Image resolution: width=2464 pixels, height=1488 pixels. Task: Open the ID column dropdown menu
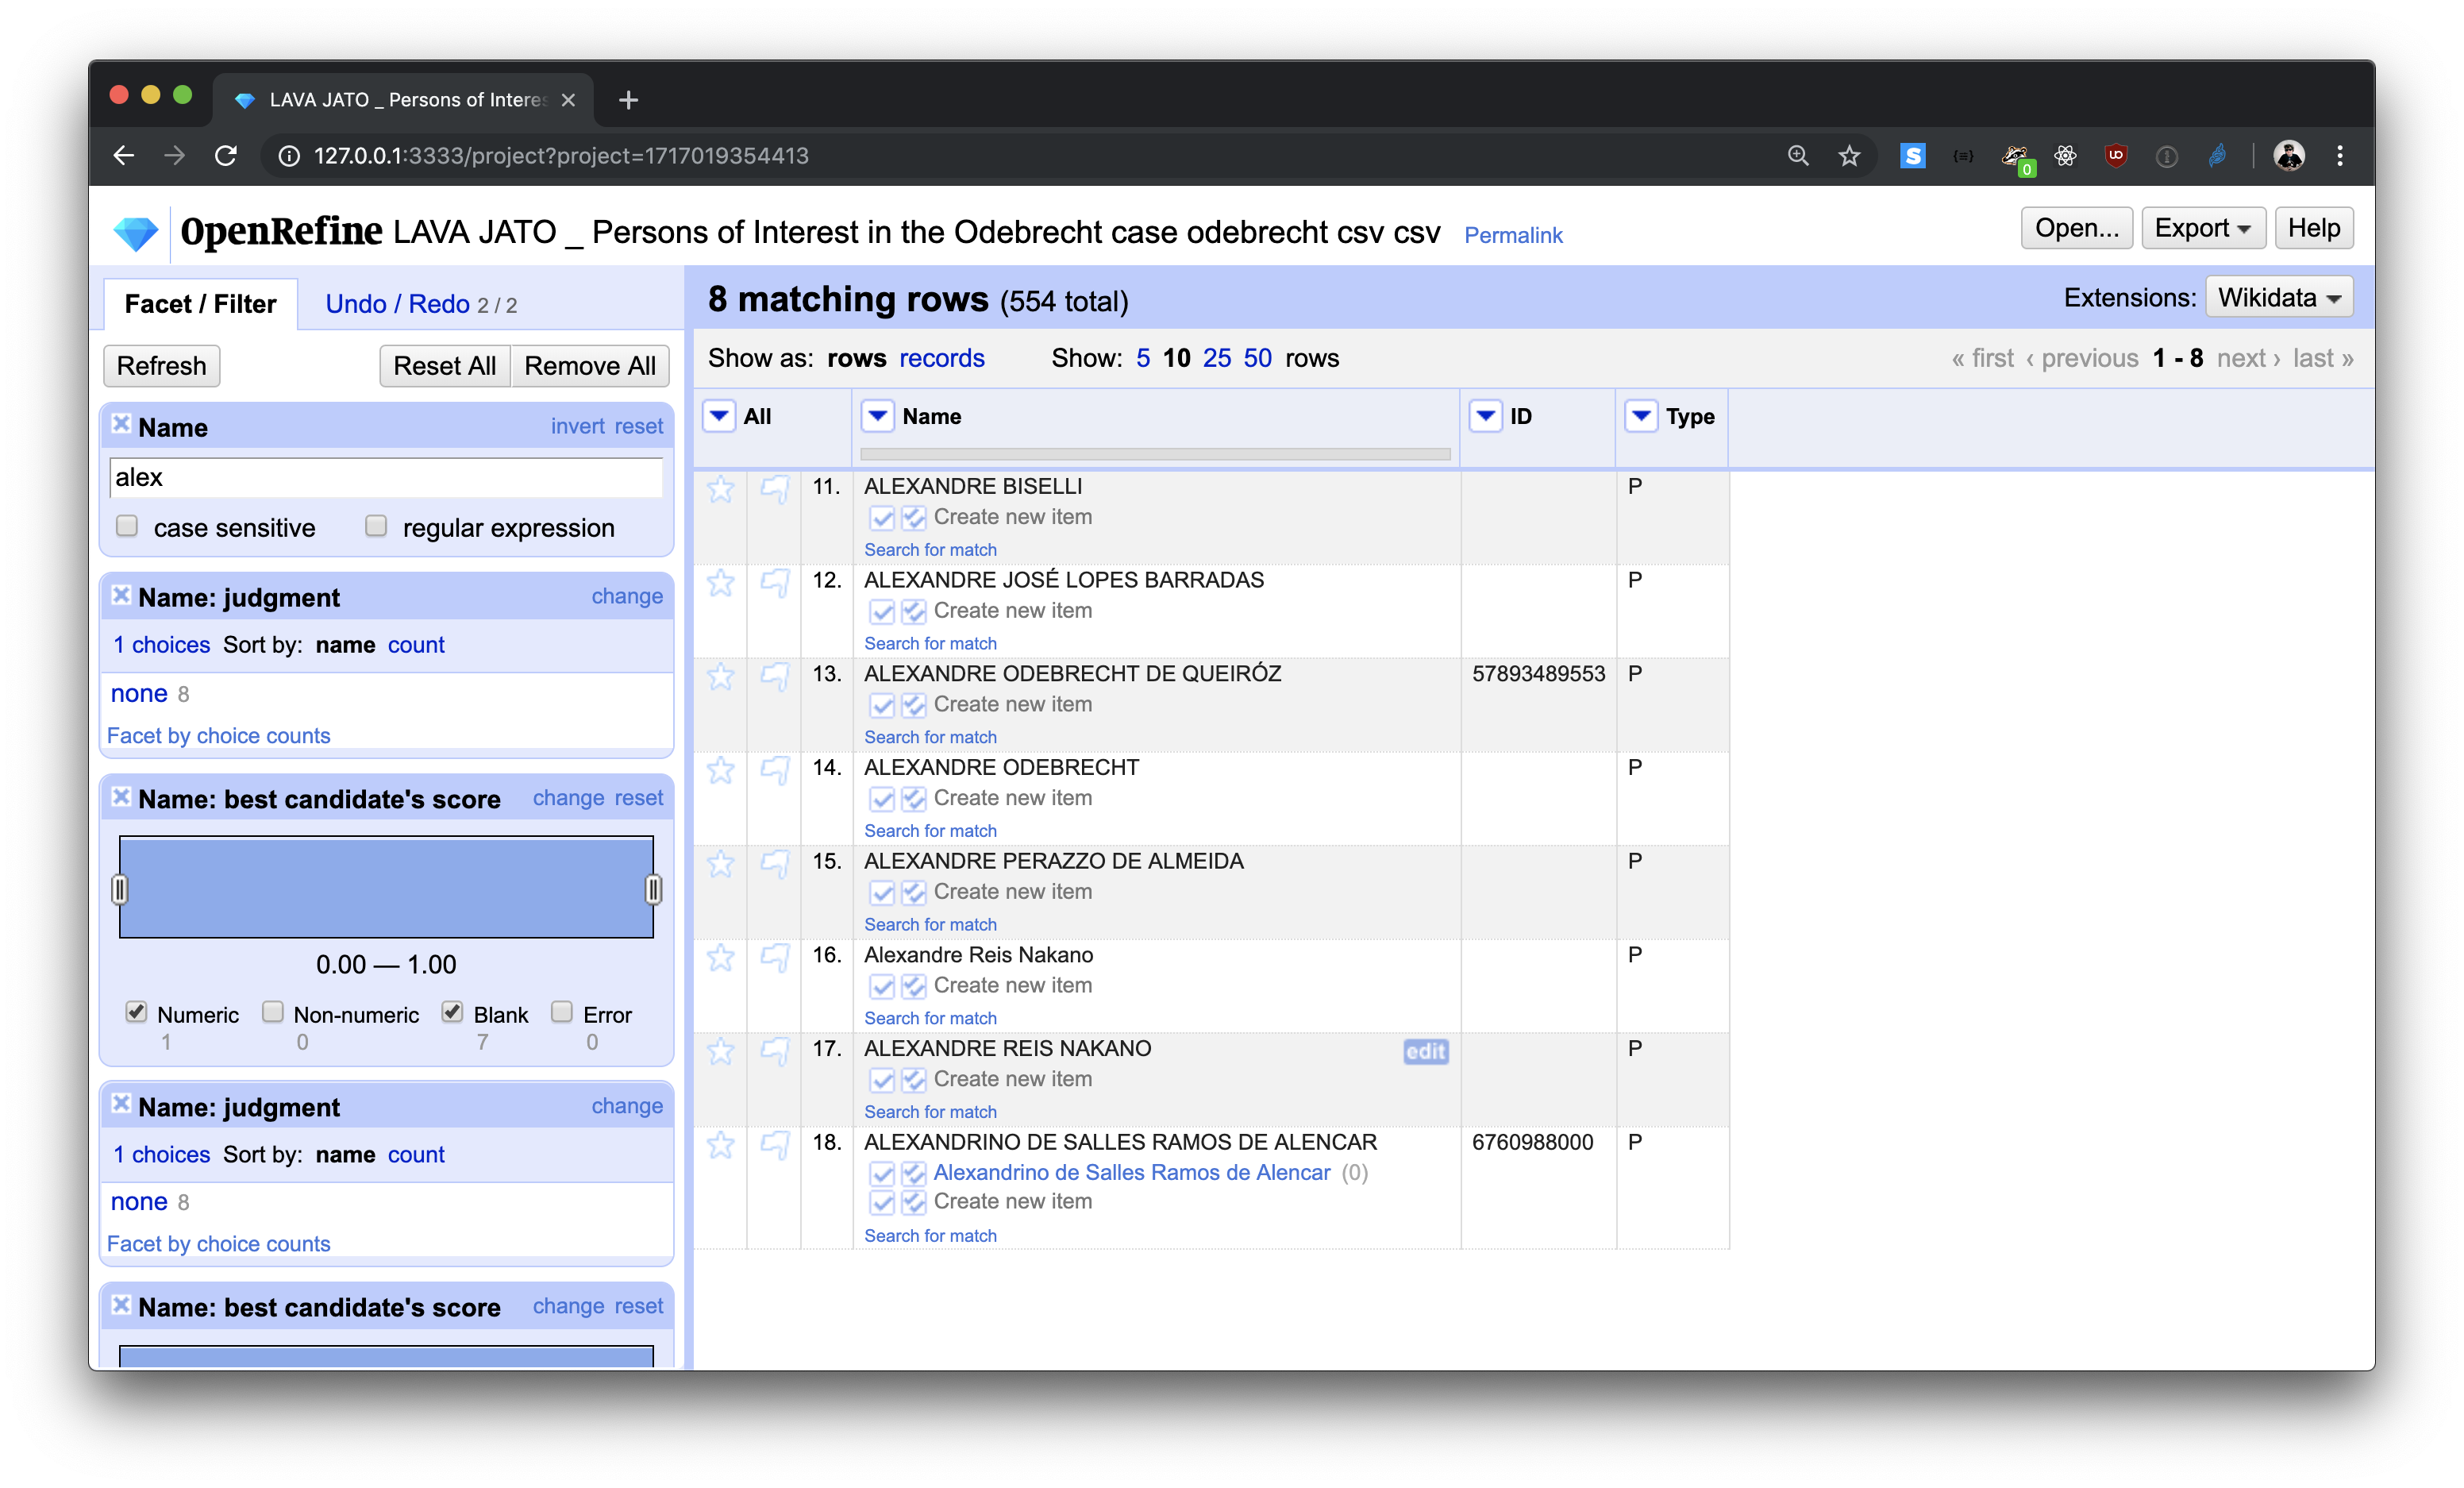tap(1486, 416)
